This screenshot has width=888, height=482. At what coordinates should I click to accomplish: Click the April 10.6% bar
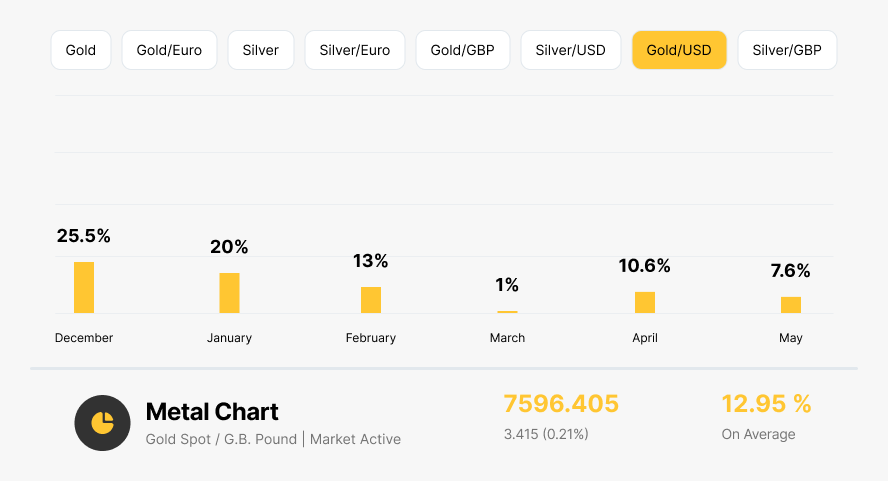pos(645,302)
